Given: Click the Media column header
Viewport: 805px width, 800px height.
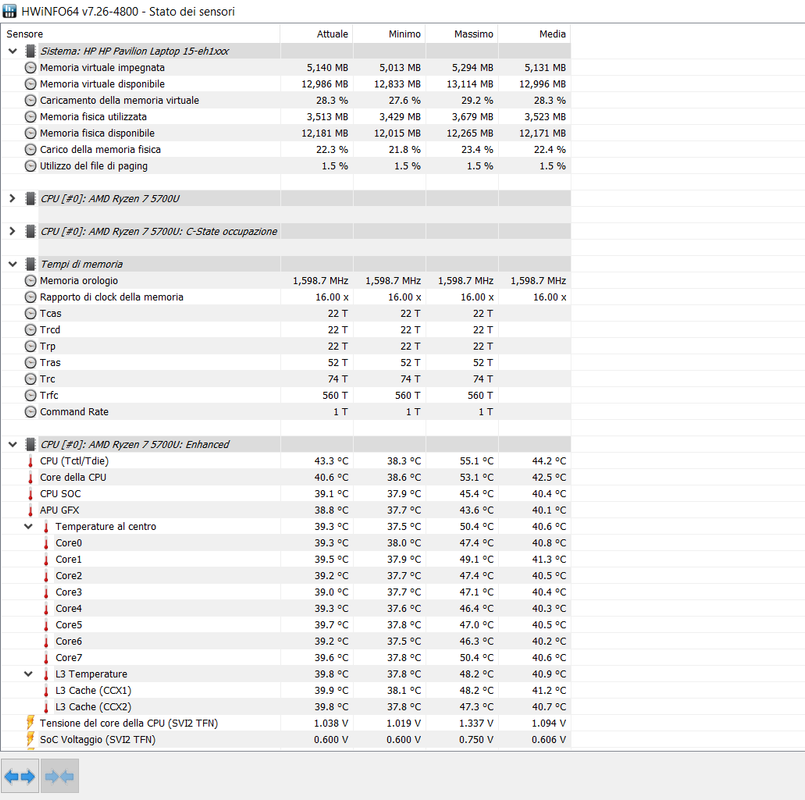Looking at the screenshot, I should [x=534, y=34].
